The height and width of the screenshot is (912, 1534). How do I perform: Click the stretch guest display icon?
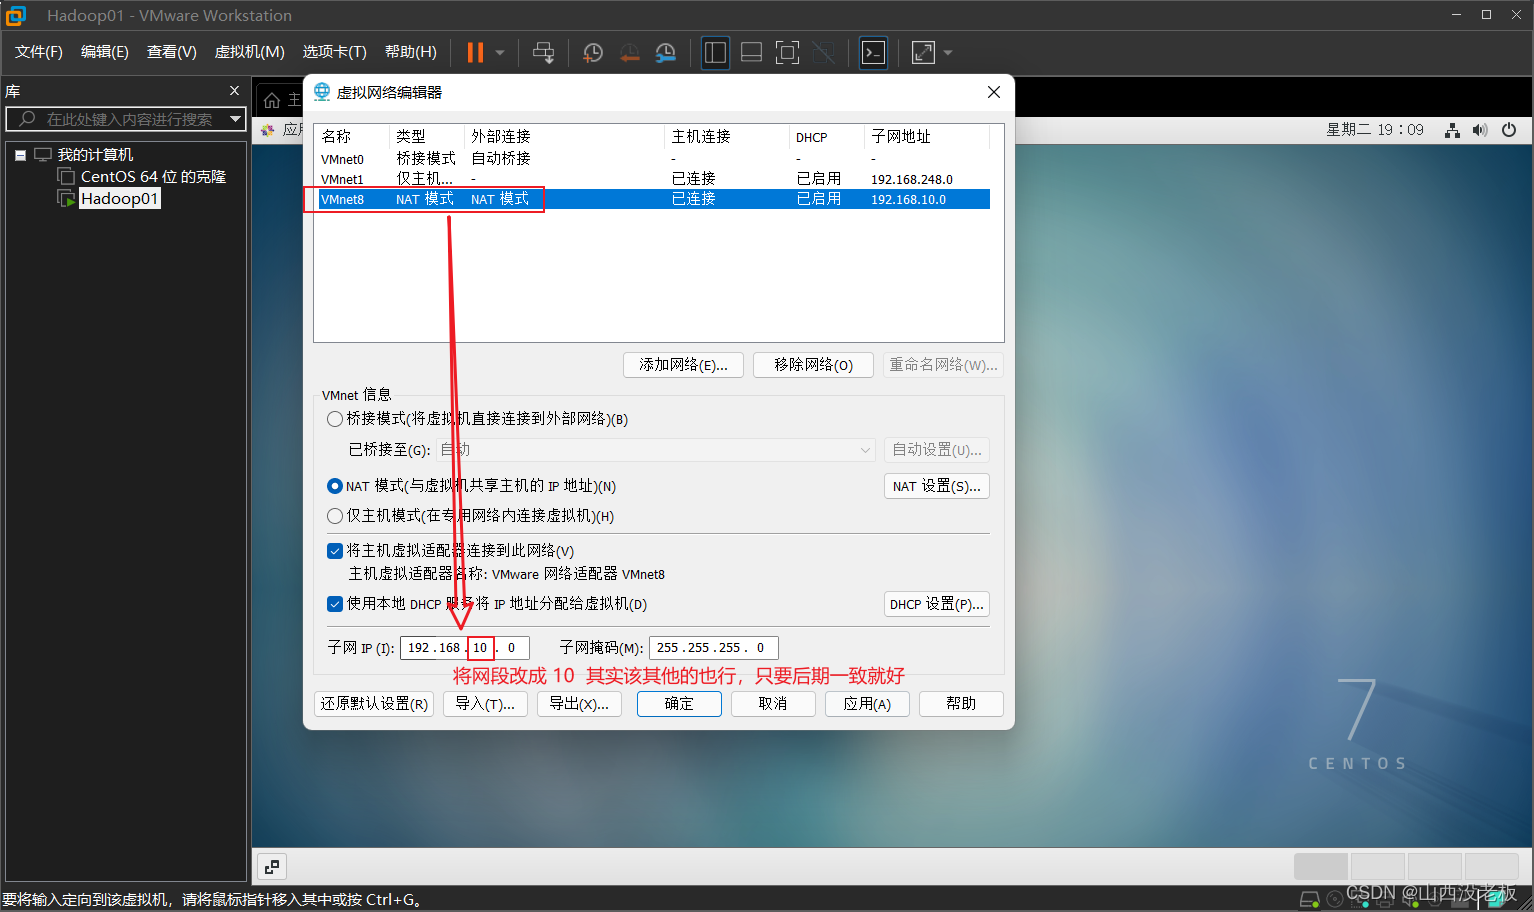coord(923,53)
